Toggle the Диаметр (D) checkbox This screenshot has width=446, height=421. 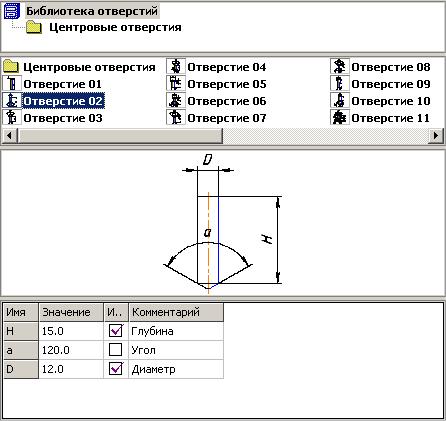pyautogui.click(x=116, y=369)
